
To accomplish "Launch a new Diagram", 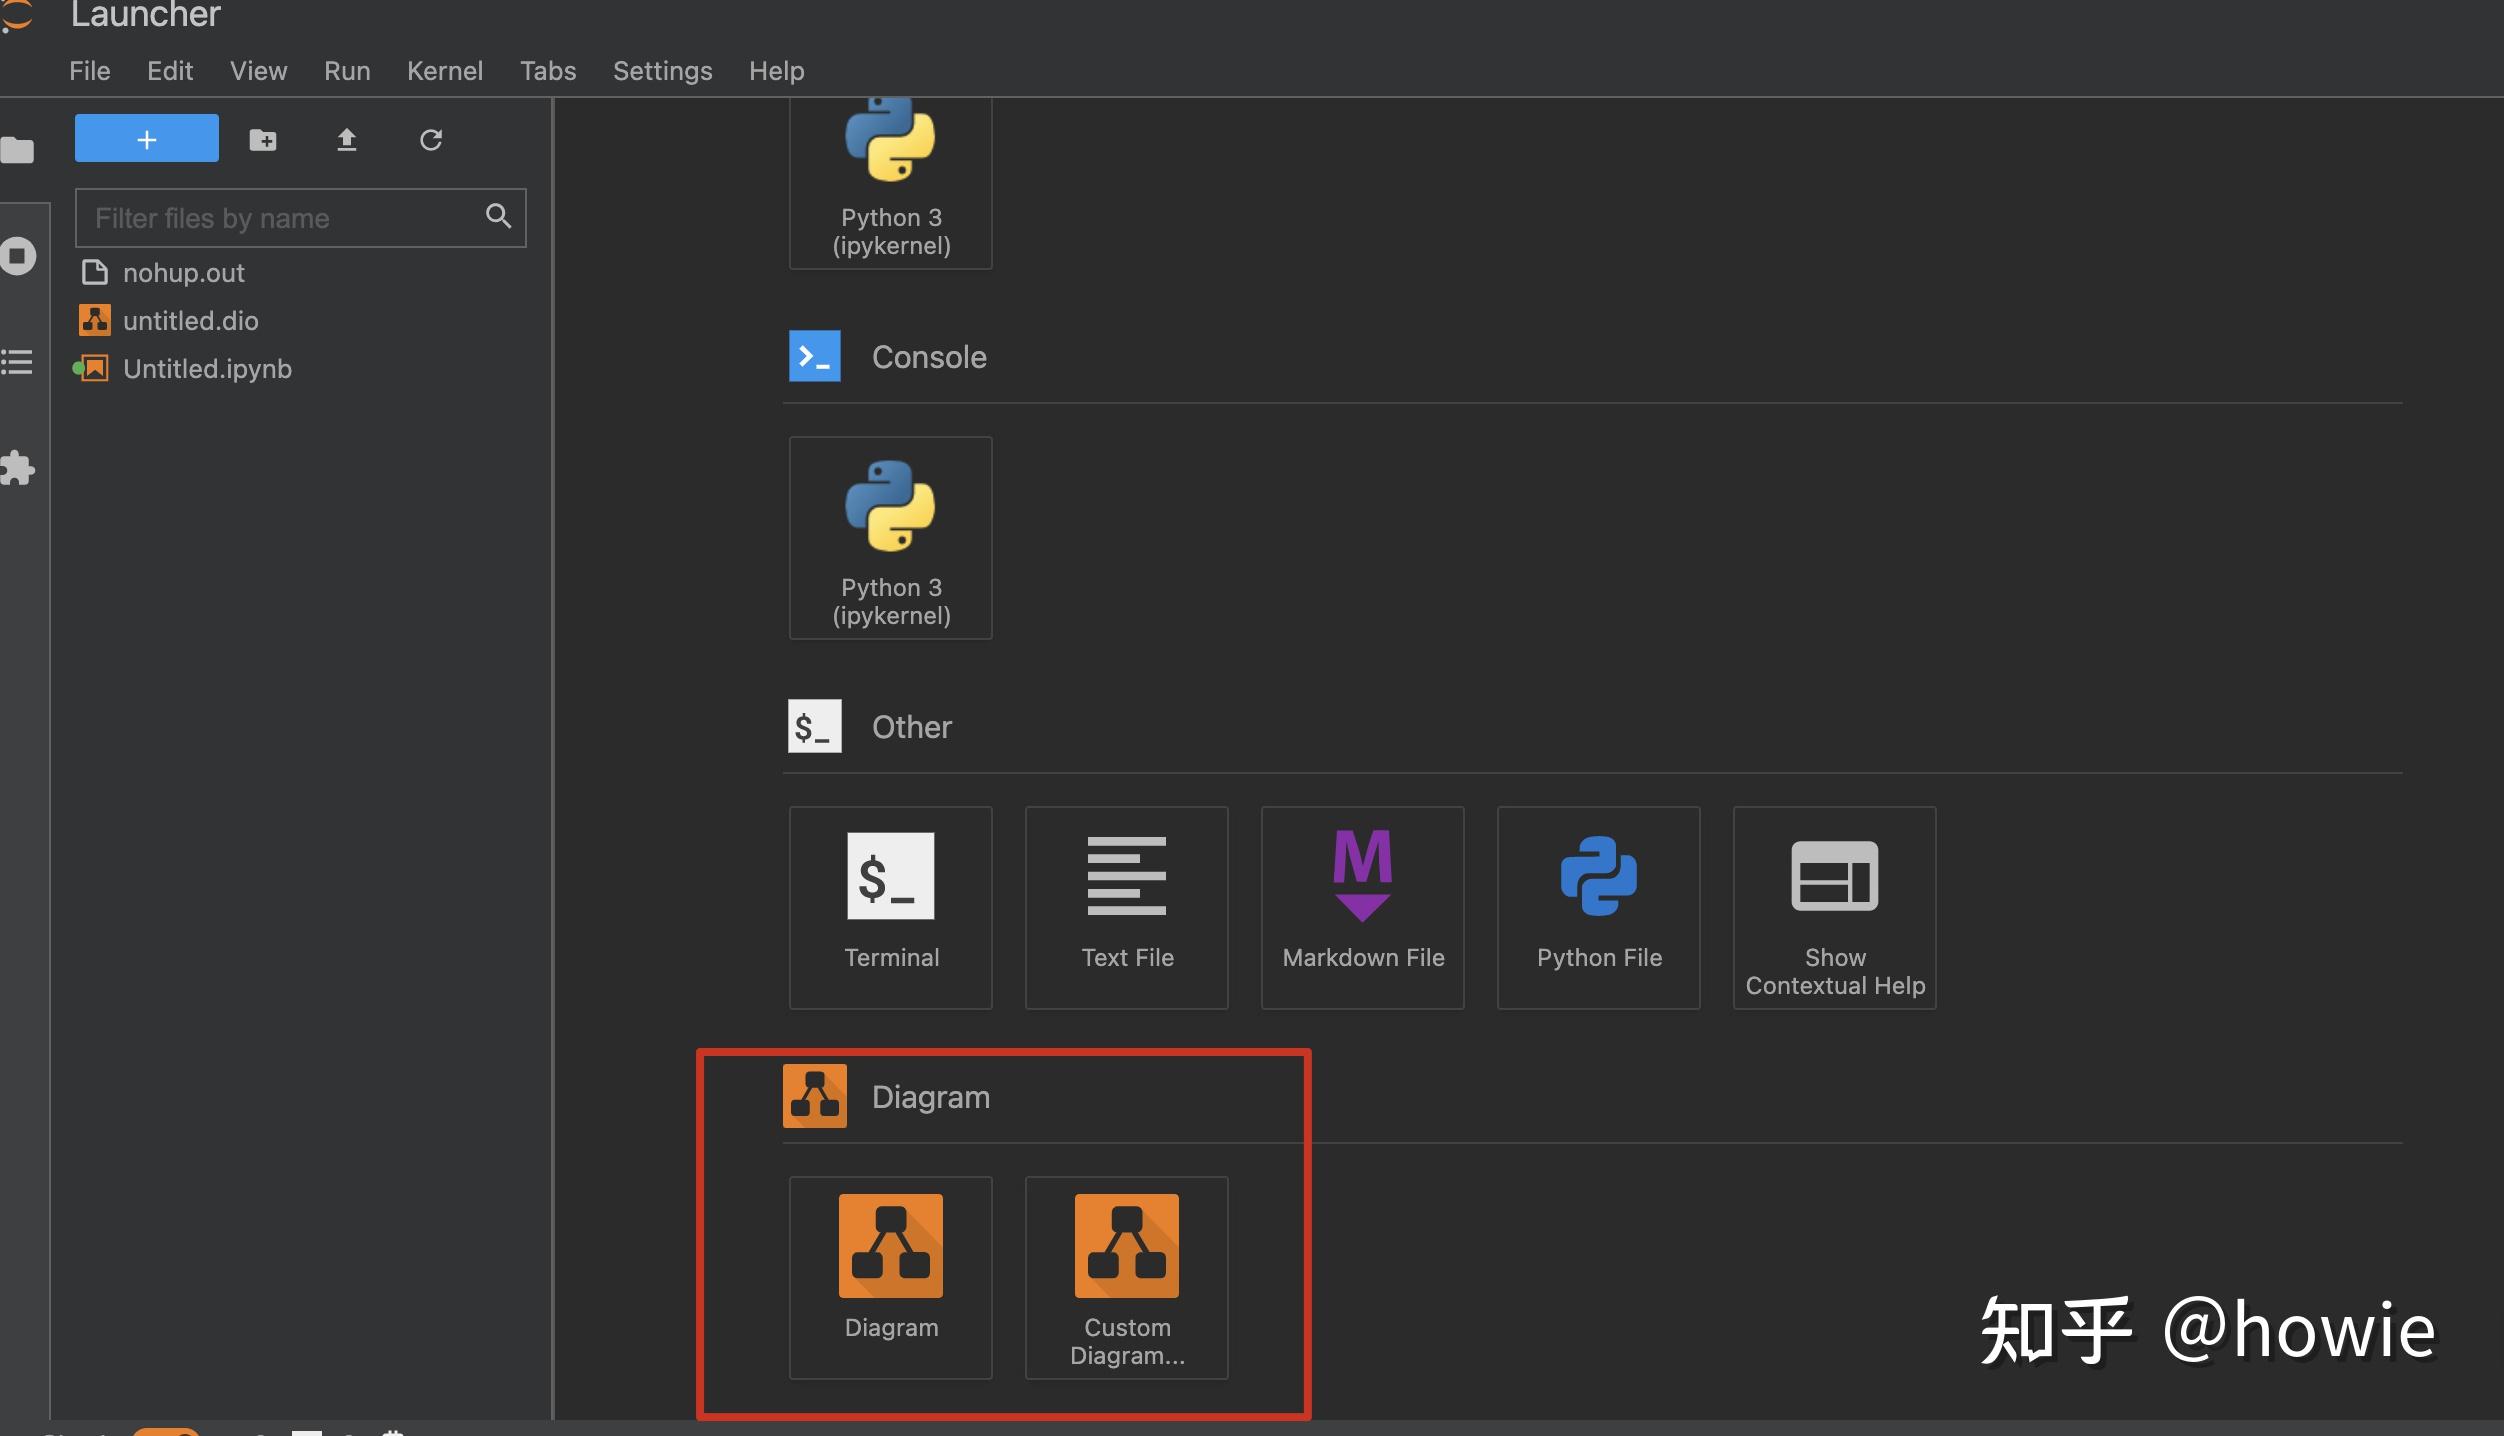I will point(890,1277).
